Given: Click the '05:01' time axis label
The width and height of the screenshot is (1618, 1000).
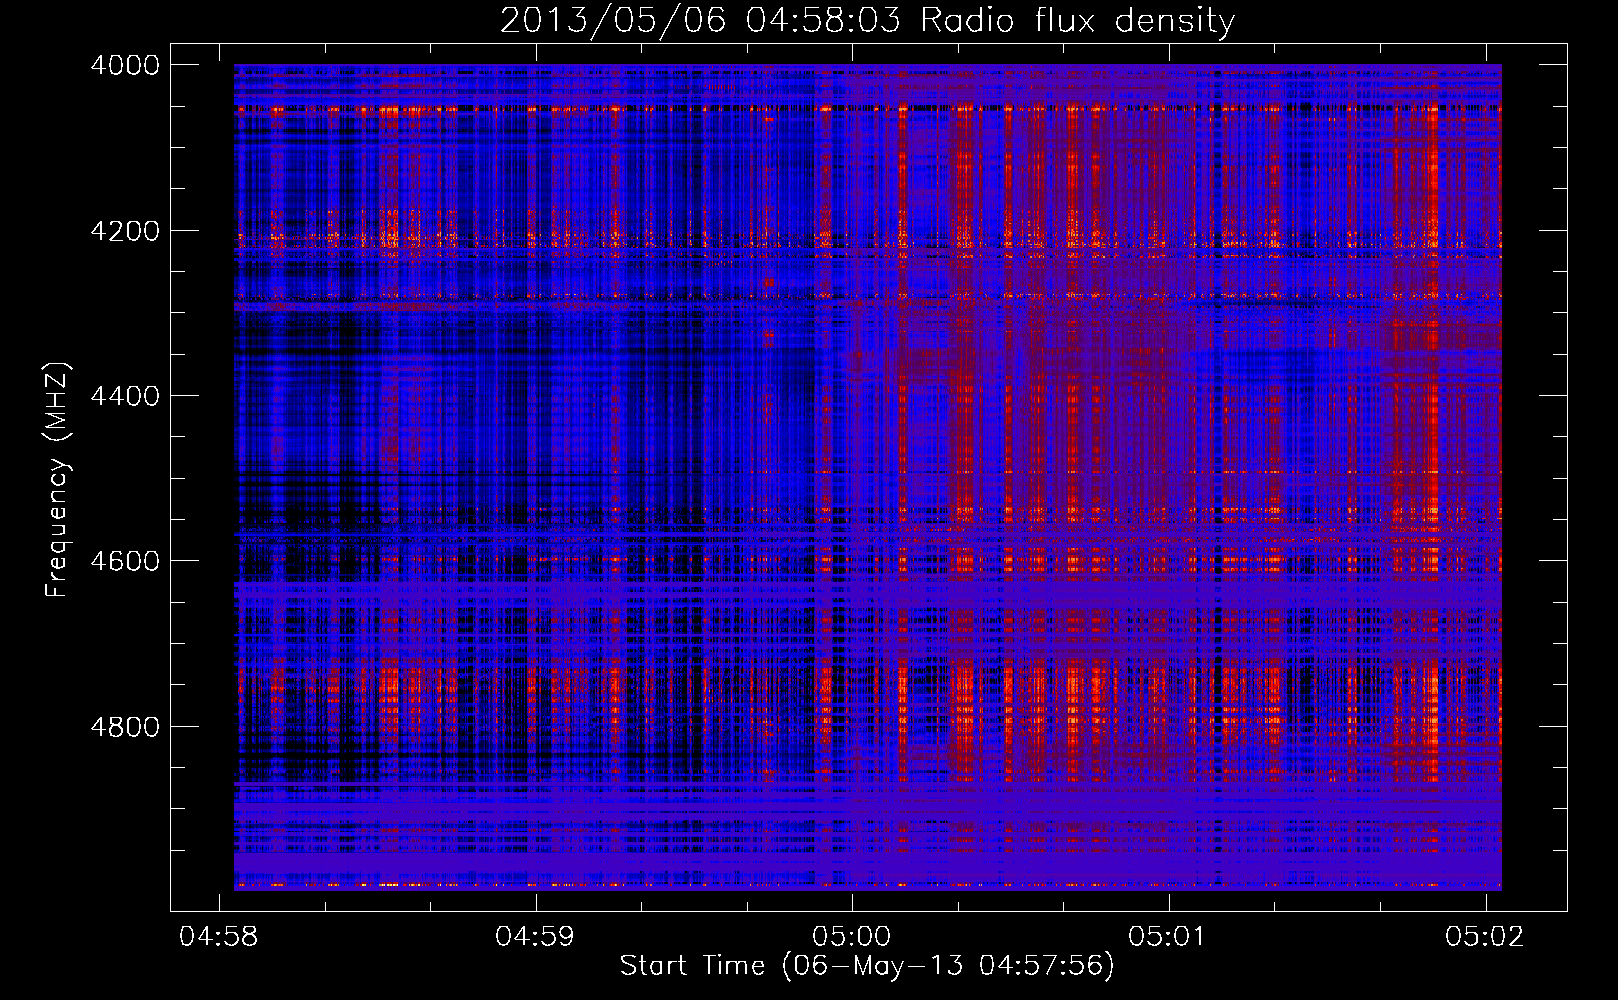Looking at the screenshot, I should pyautogui.click(x=1168, y=936).
